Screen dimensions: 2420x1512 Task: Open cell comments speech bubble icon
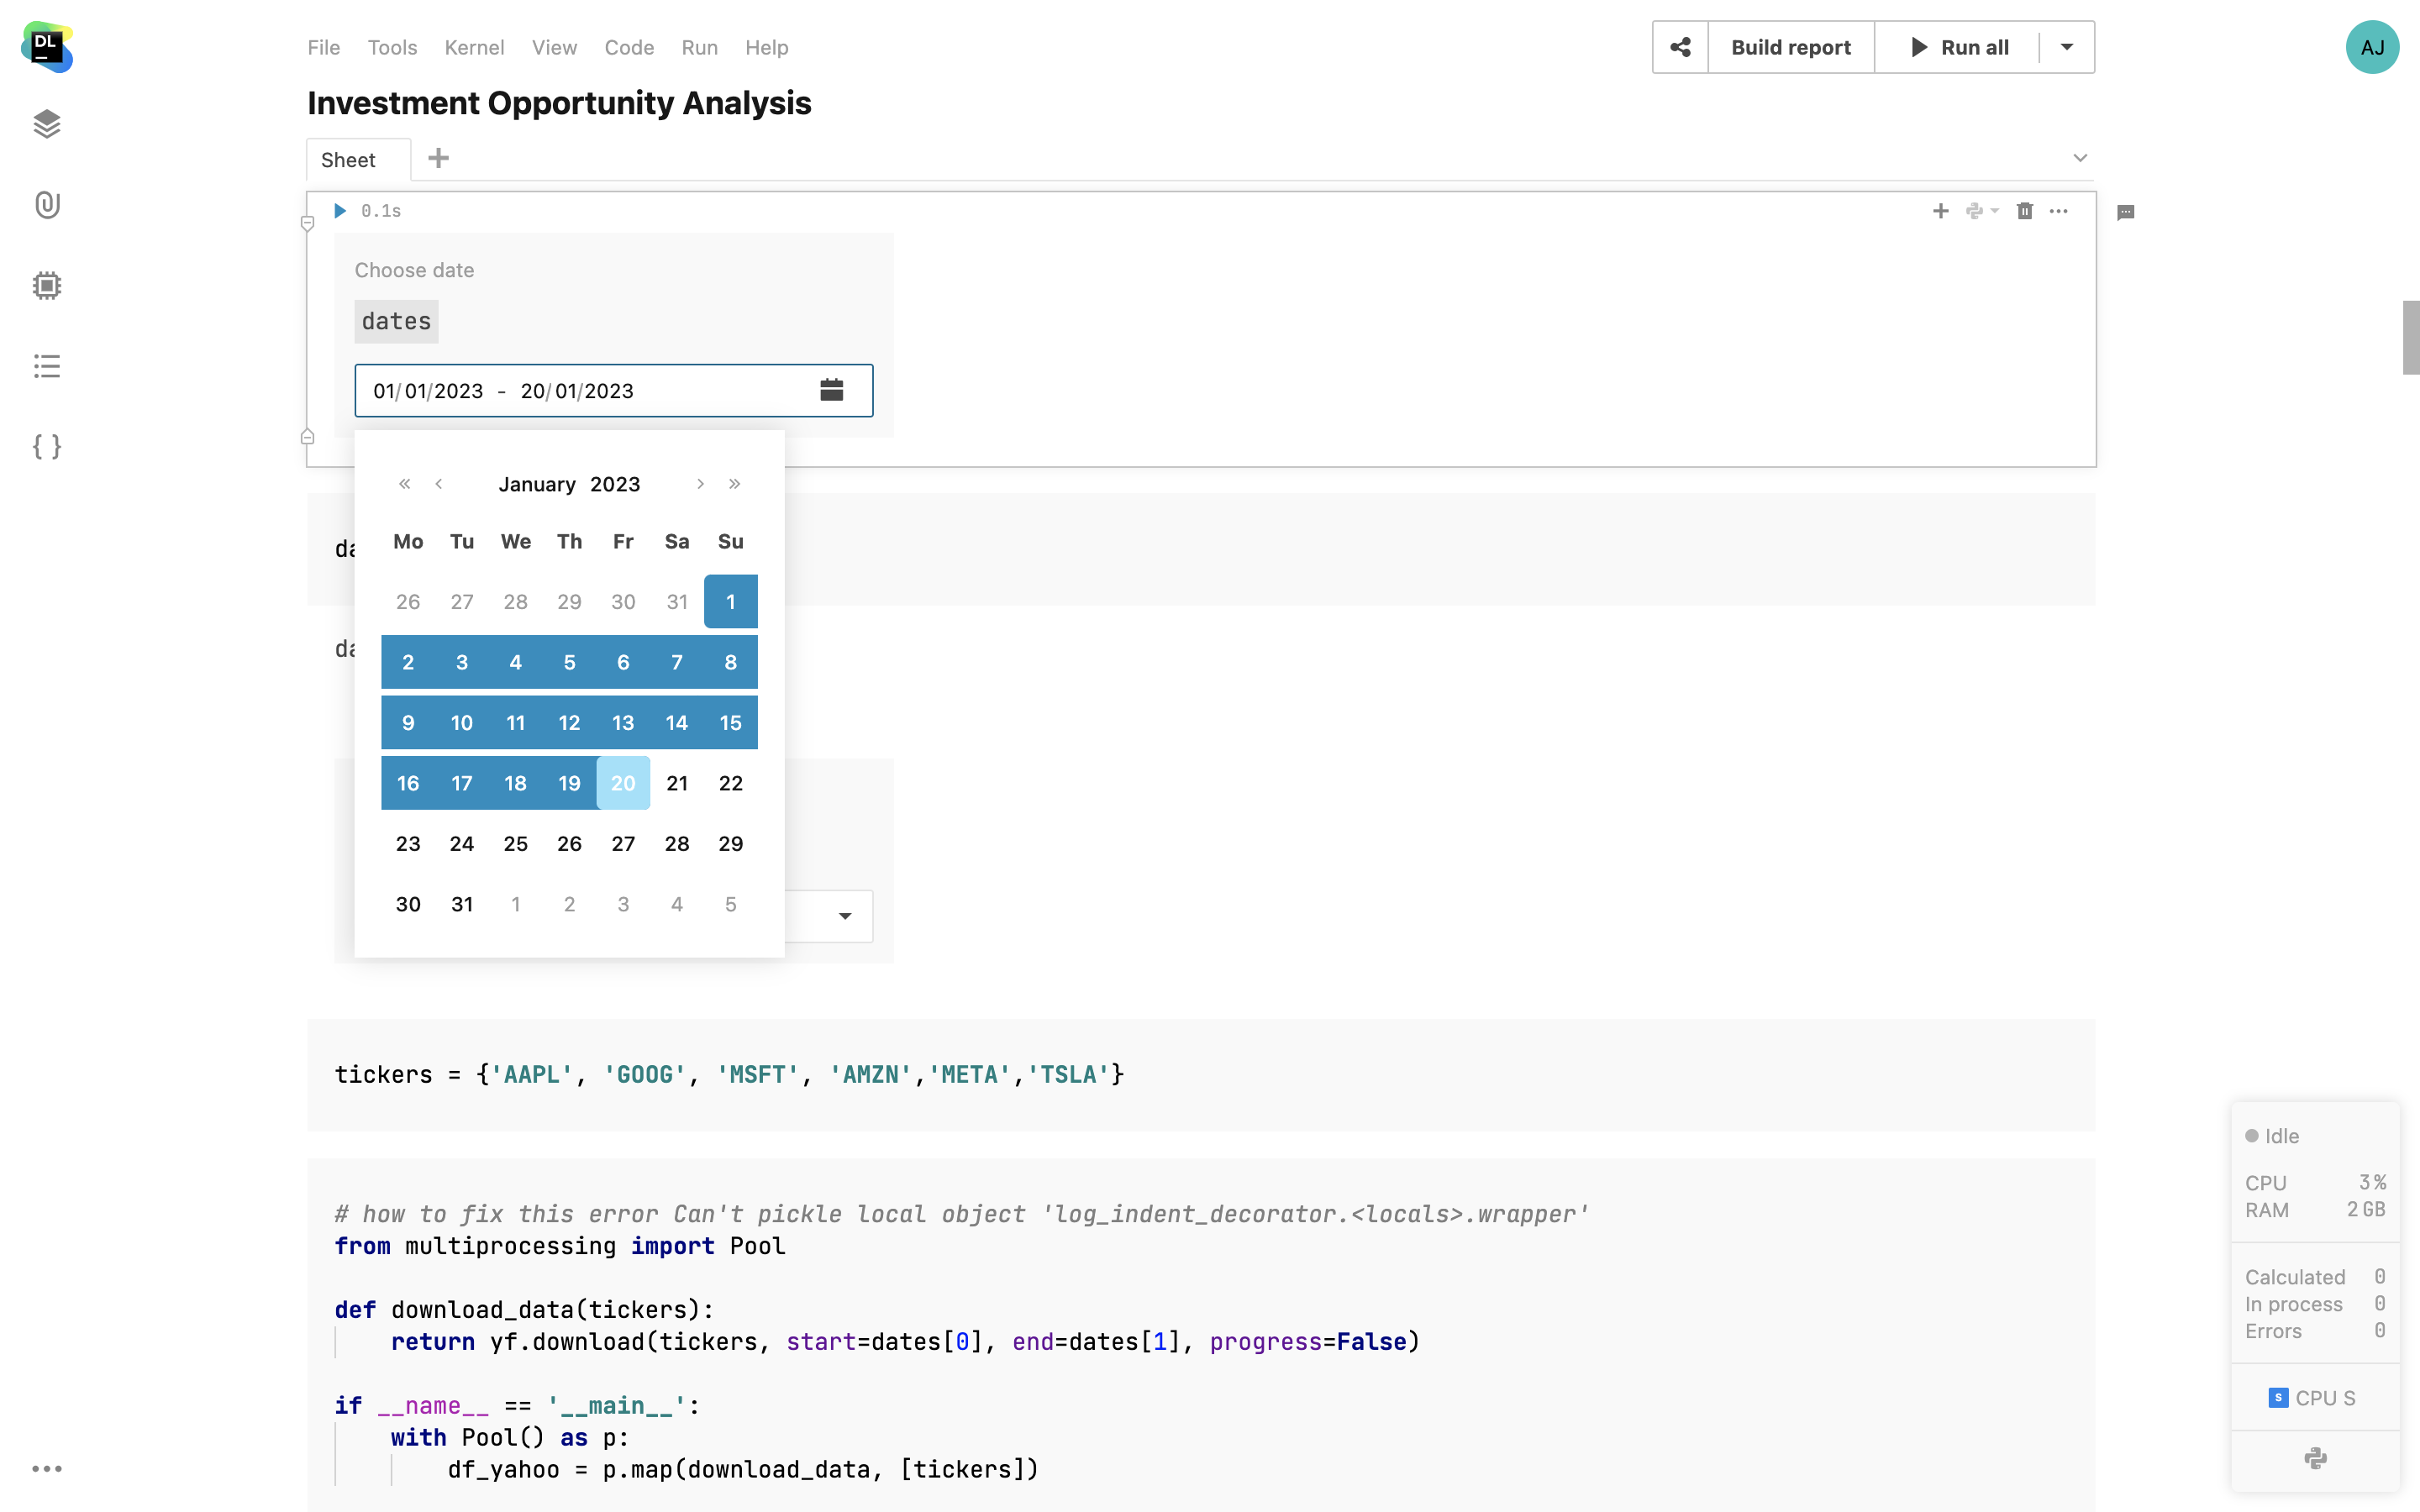click(2126, 212)
